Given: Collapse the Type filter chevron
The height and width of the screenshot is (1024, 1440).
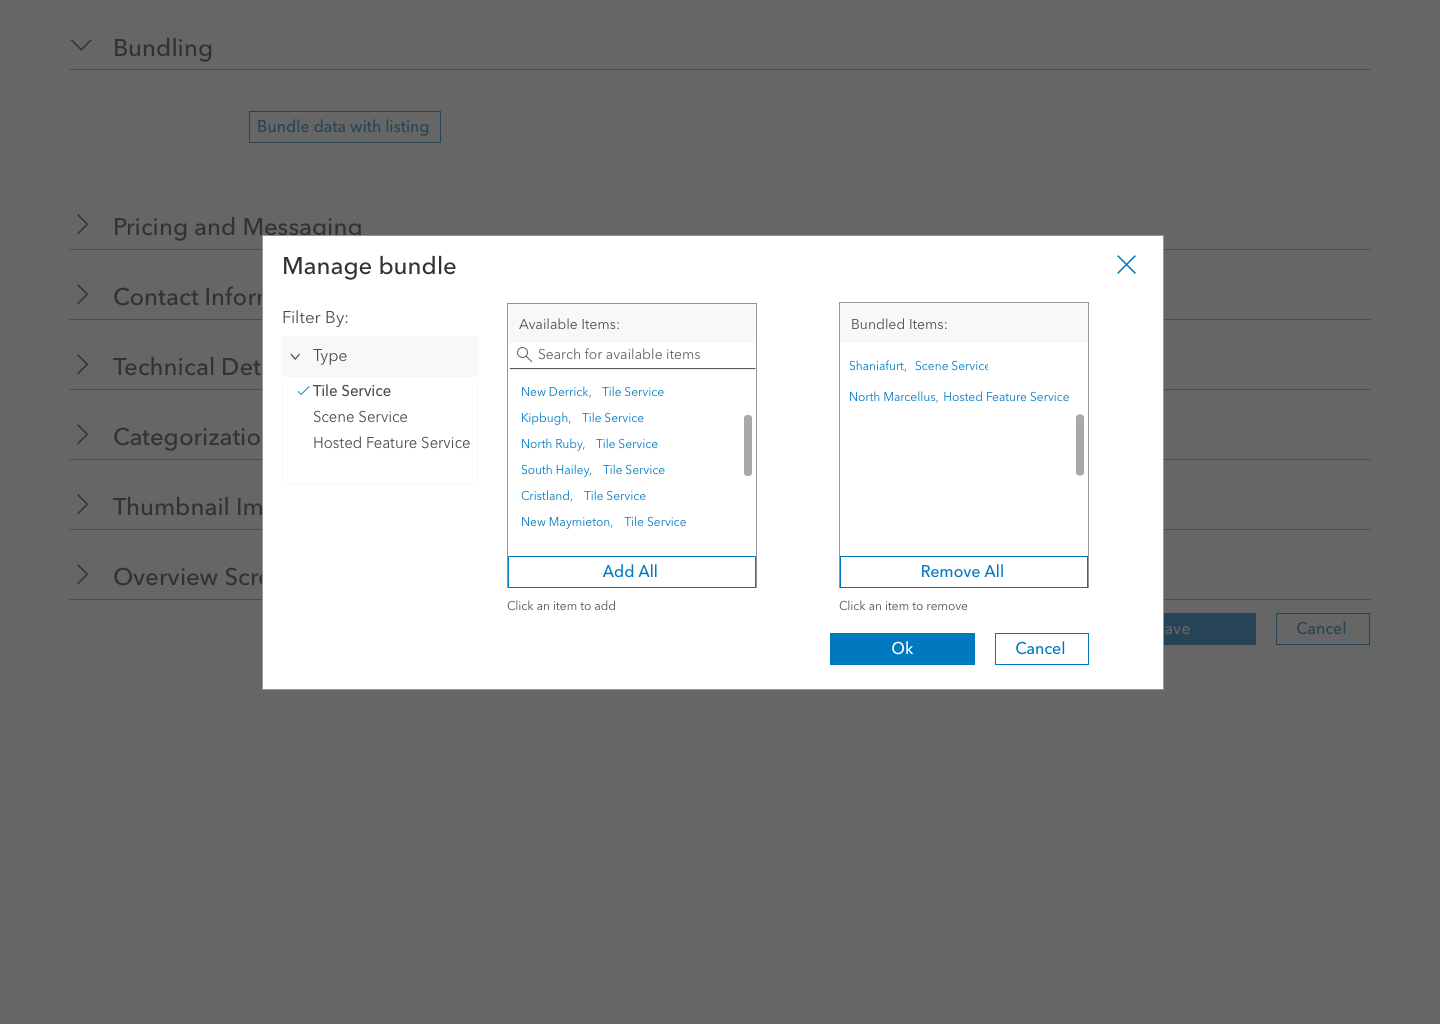Looking at the screenshot, I should (295, 356).
